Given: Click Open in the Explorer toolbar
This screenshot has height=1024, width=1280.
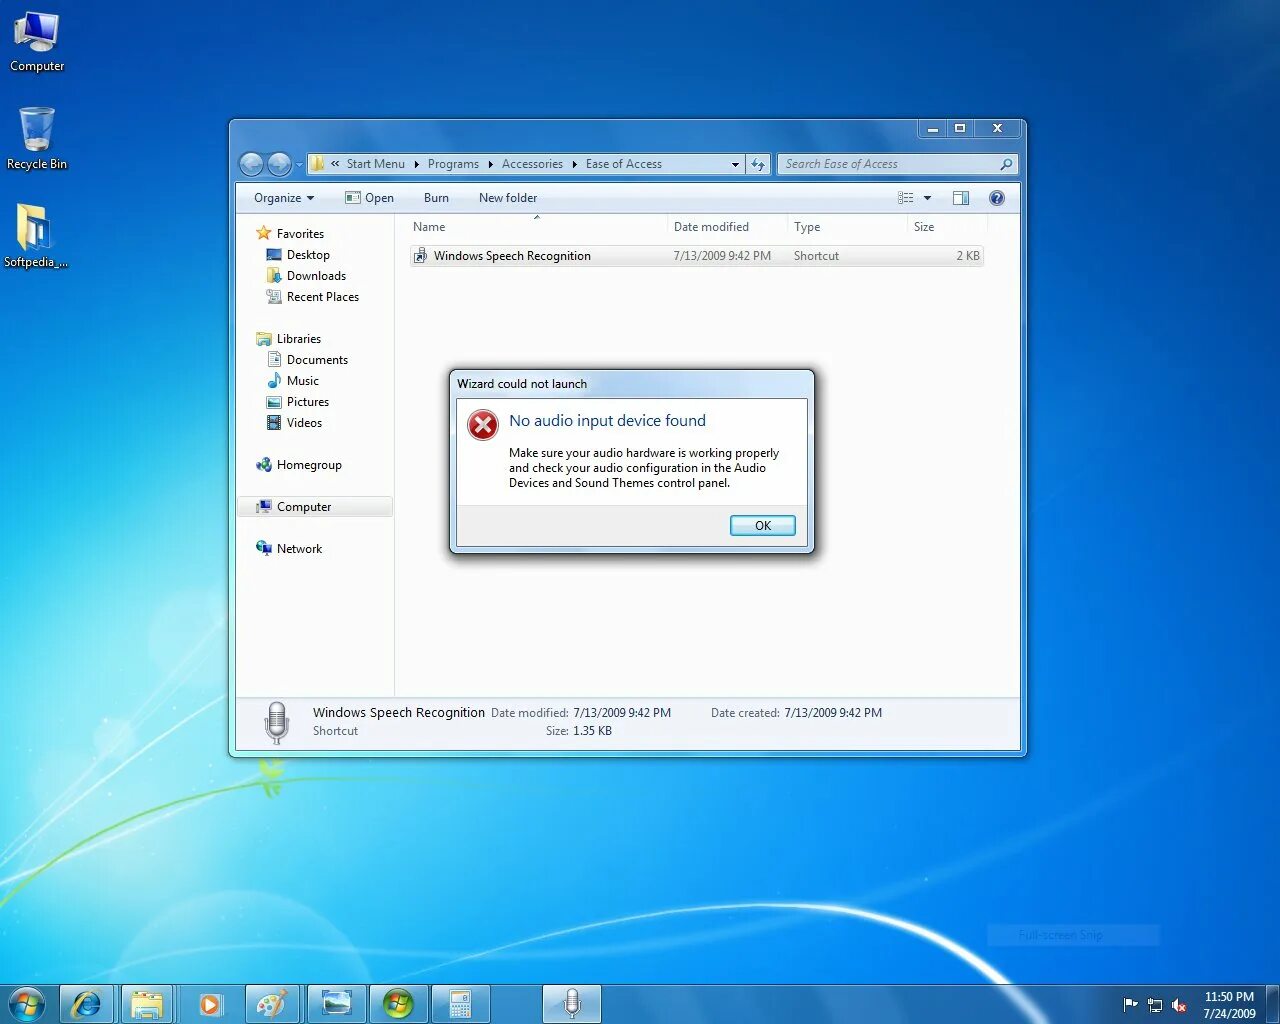Looking at the screenshot, I should (x=369, y=198).
